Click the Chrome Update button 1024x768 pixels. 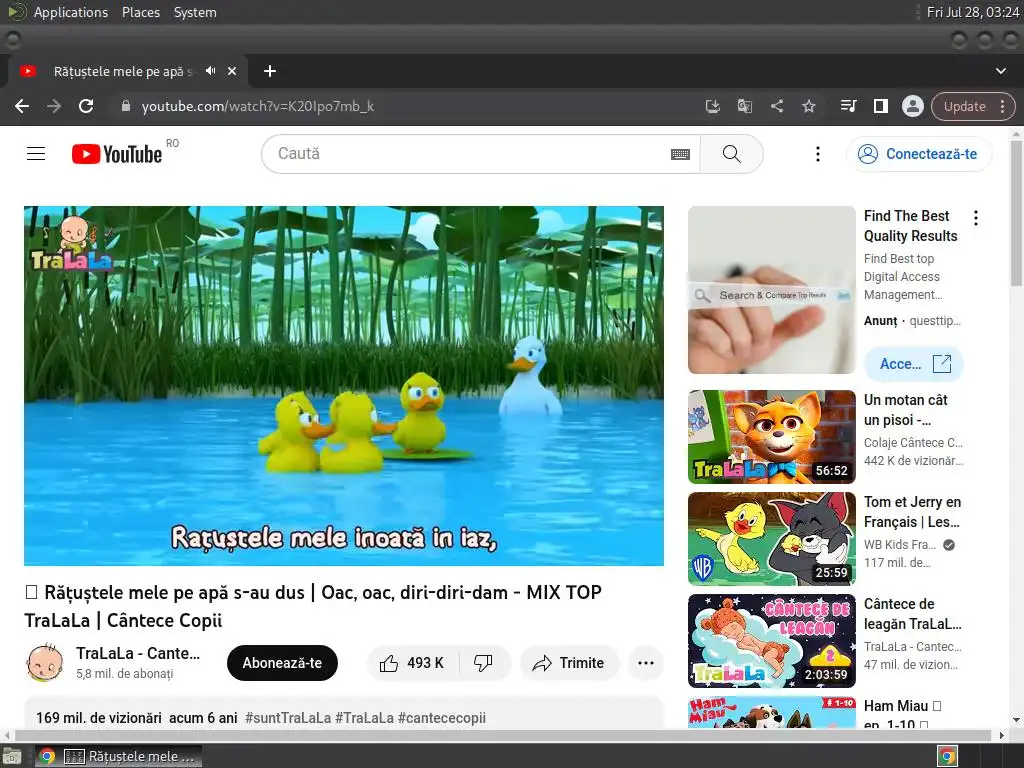965,106
